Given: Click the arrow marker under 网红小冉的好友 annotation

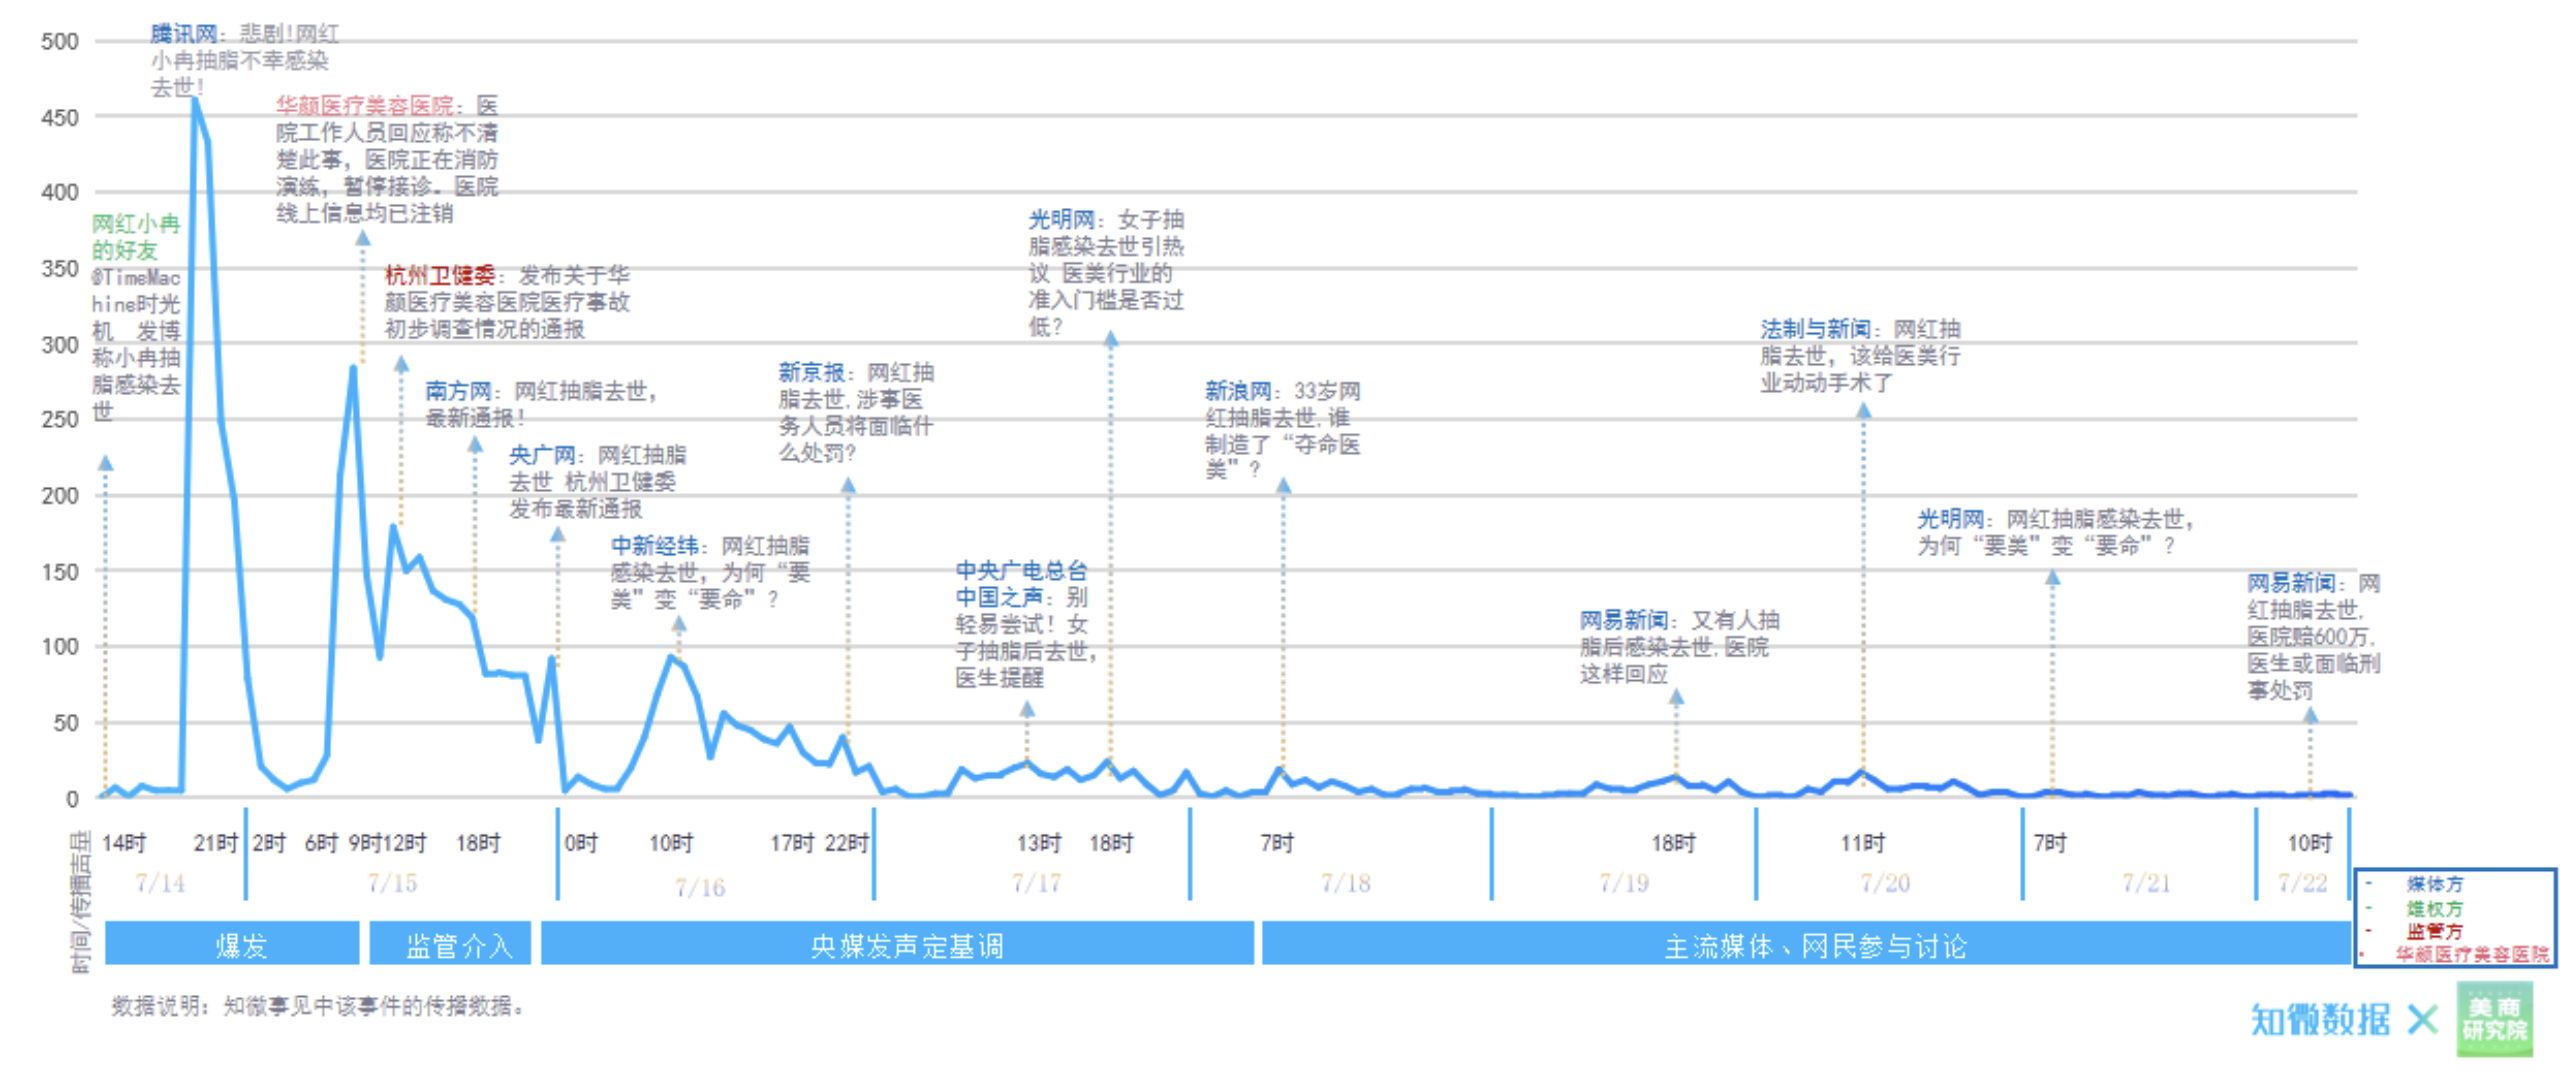Looking at the screenshot, I should tap(105, 463).
